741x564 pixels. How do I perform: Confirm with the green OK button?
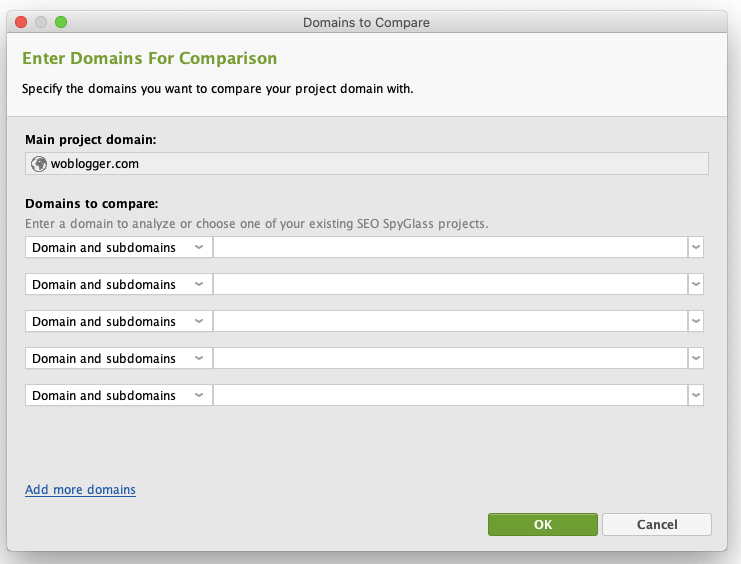(542, 524)
